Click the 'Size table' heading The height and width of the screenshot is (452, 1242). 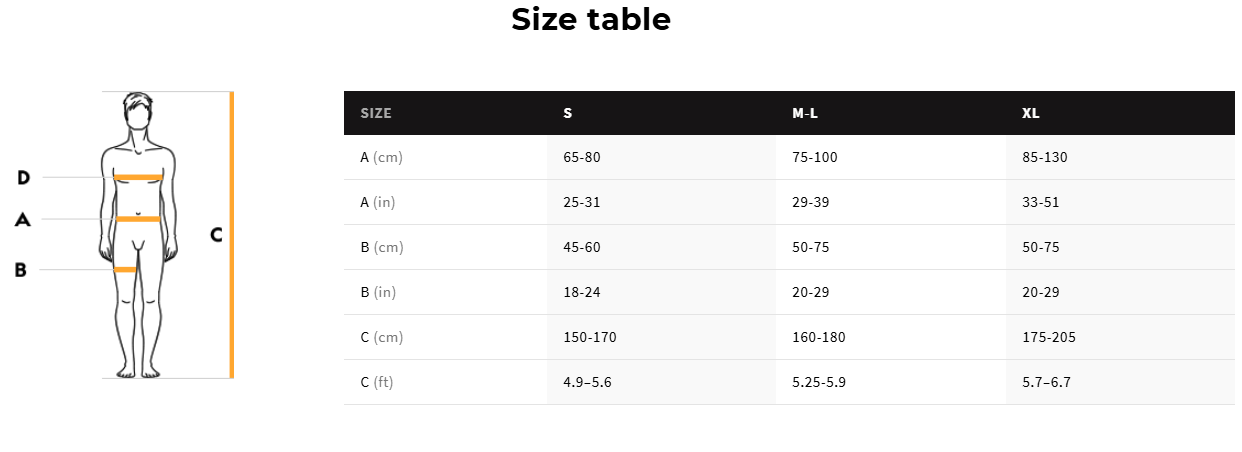pos(590,19)
